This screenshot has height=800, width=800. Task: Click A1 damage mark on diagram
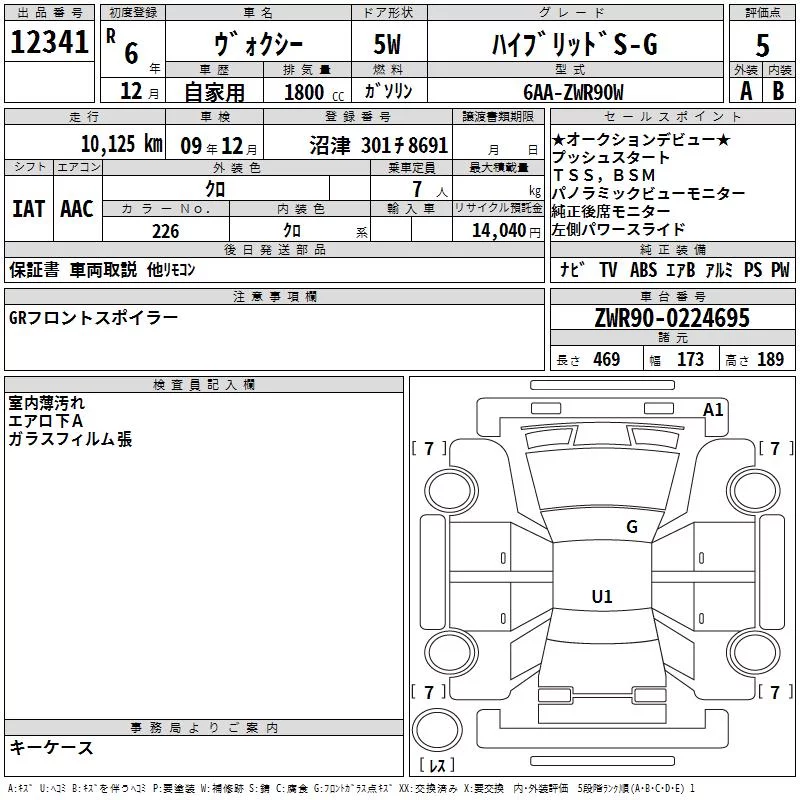click(x=713, y=410)
